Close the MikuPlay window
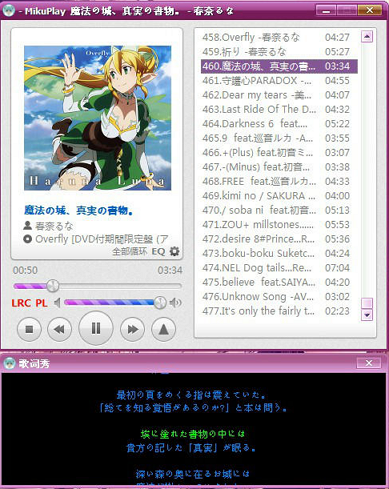389x489 pixels. point(369,11)
